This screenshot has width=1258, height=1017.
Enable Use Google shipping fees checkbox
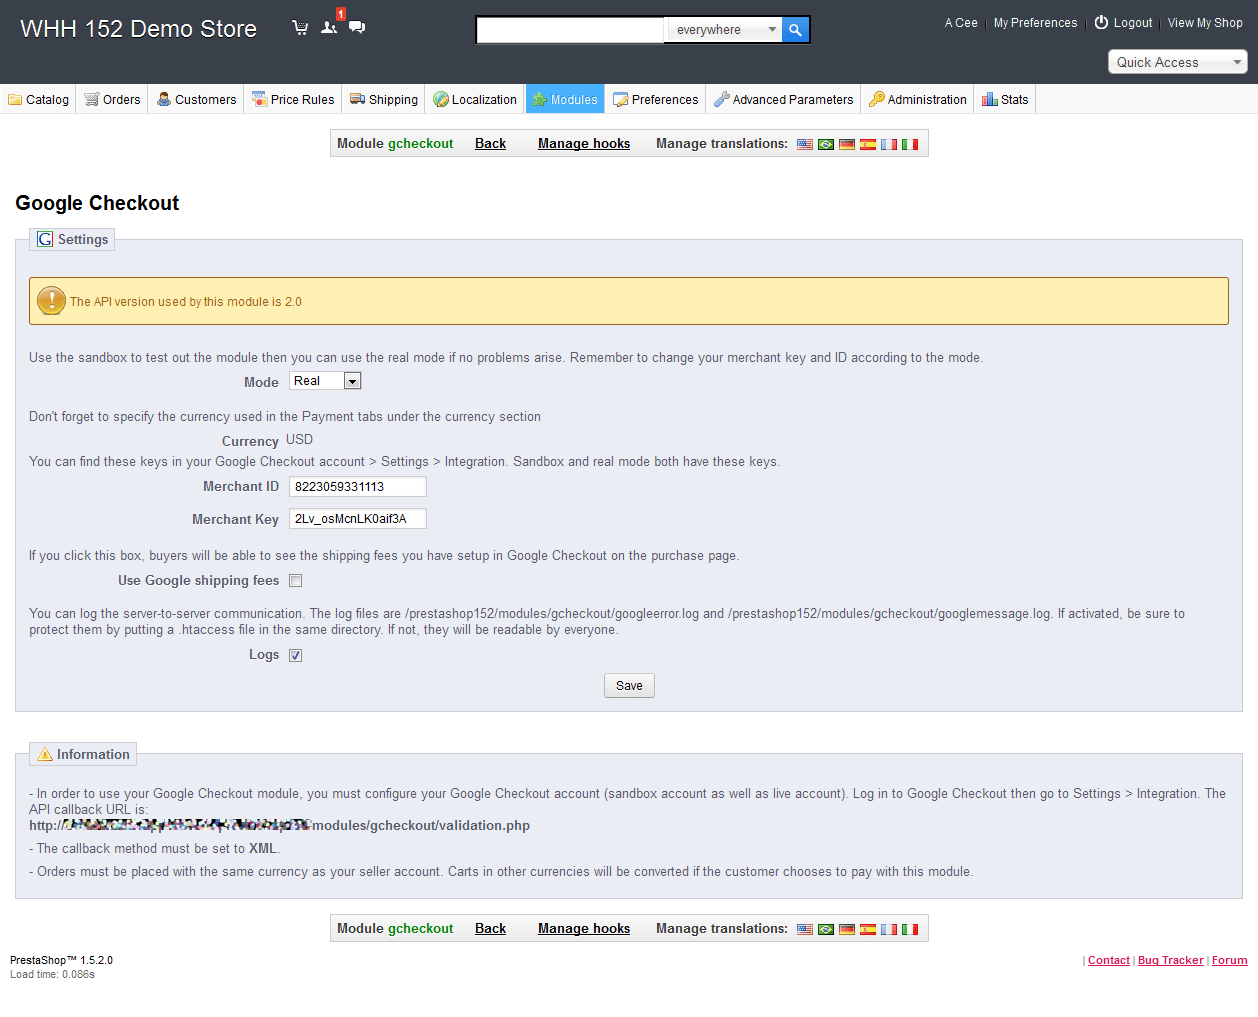point(296,581)
